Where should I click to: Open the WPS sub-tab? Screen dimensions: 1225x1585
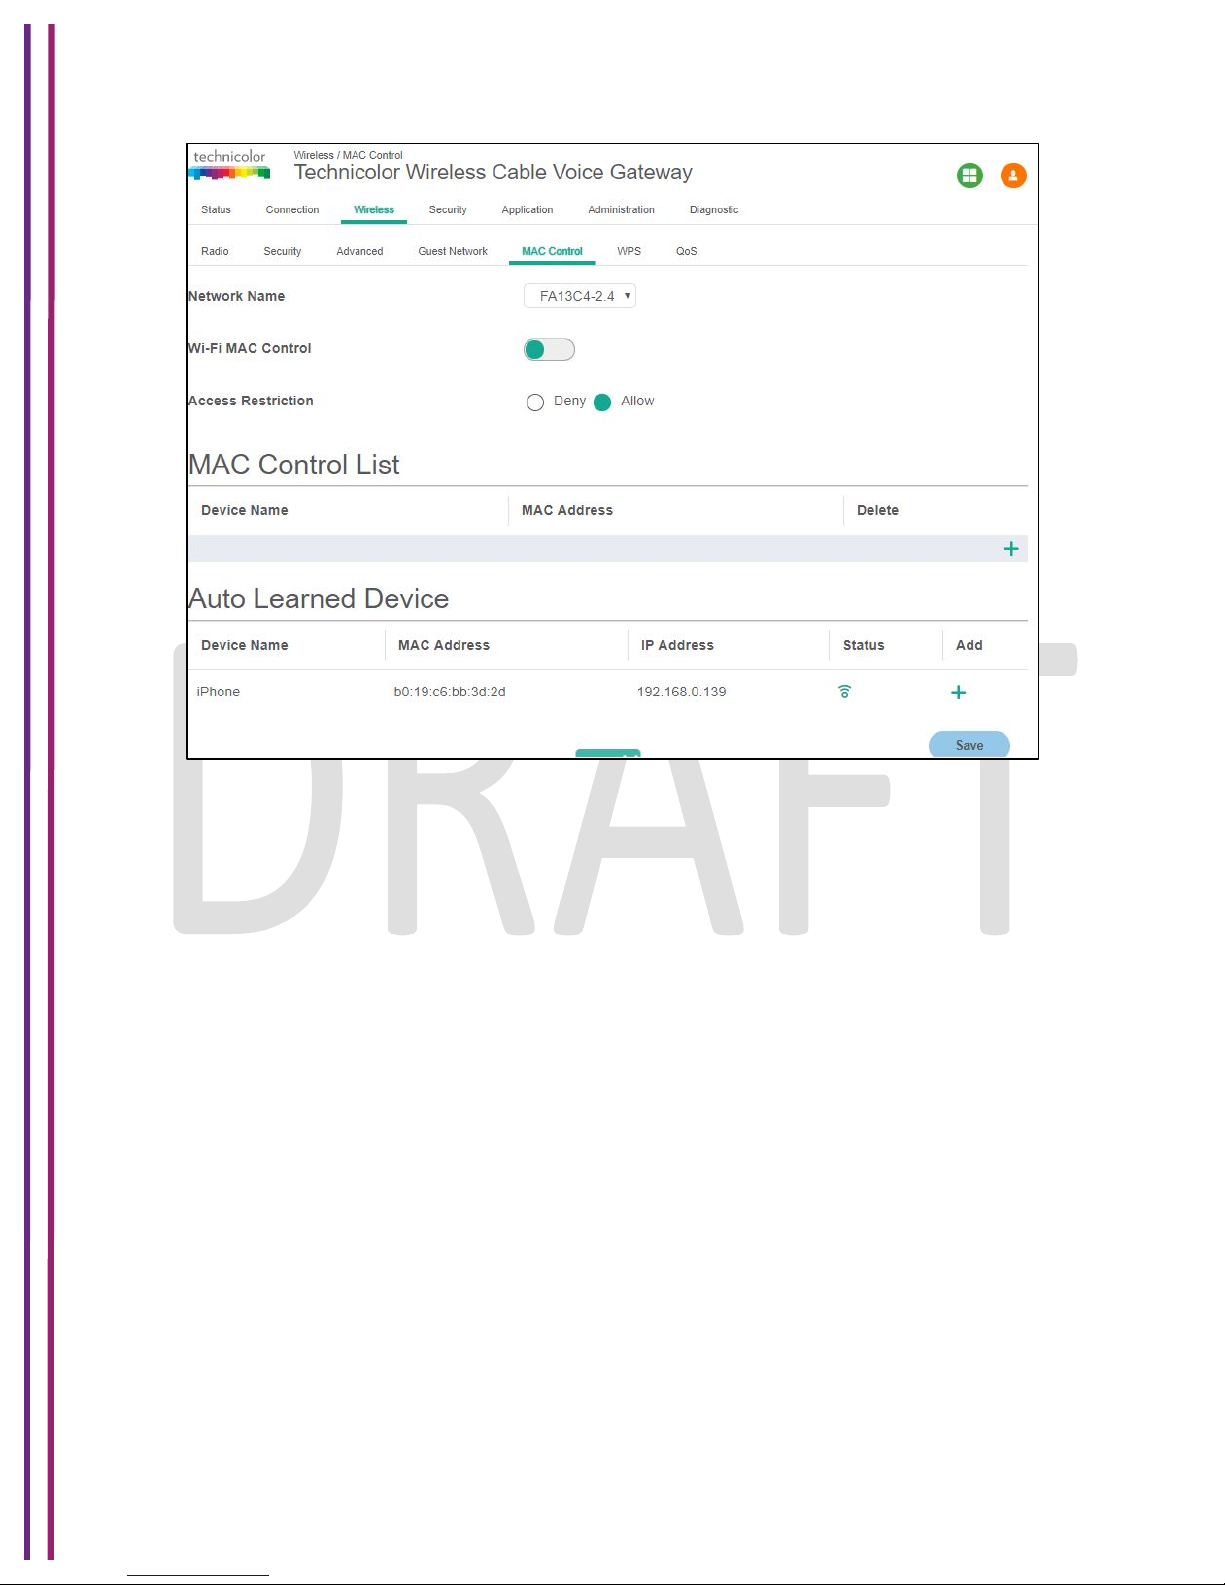point(629,251)
